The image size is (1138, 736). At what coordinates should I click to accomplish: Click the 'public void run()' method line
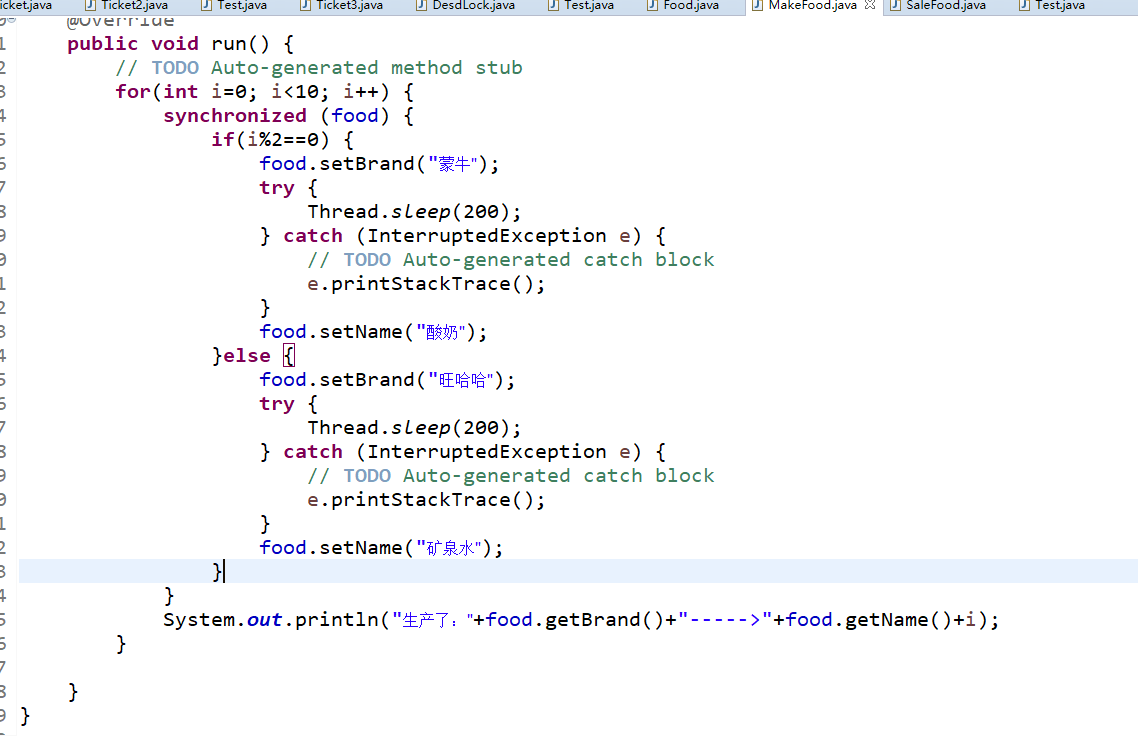181,44
